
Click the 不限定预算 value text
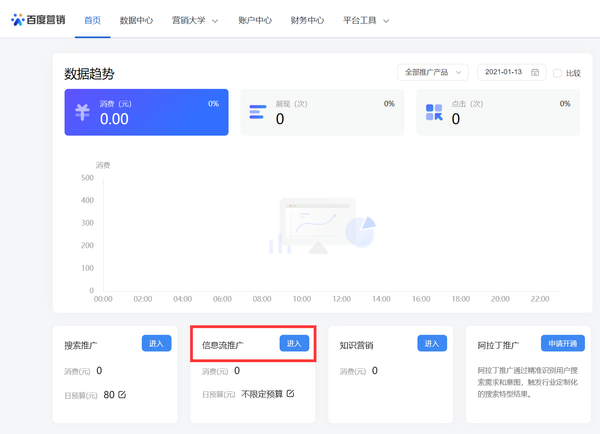click(x=262, y=394)
